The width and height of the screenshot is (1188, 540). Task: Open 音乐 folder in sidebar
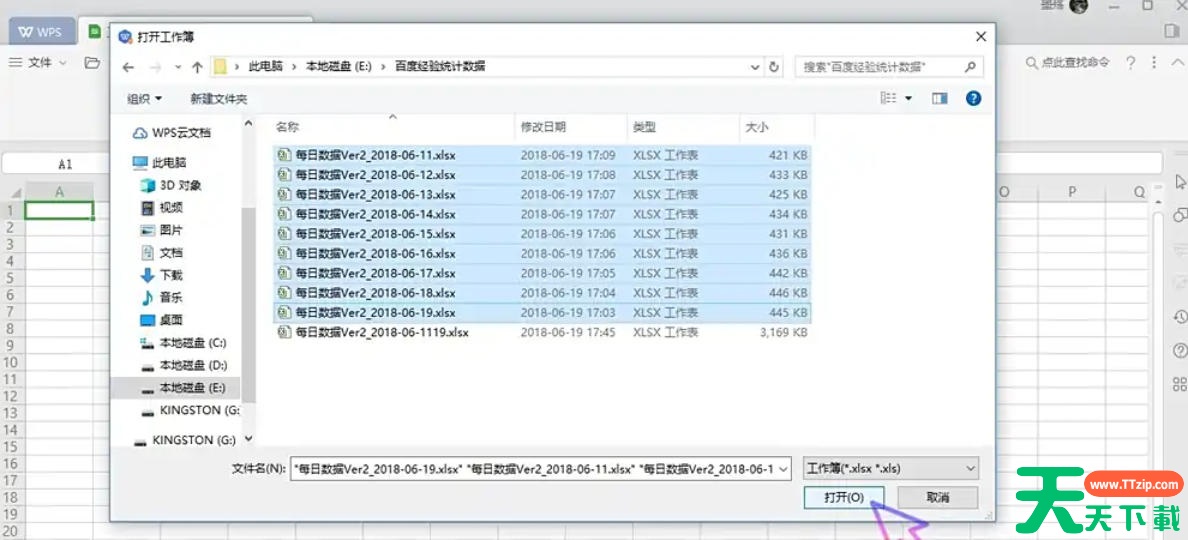point(161,298)
